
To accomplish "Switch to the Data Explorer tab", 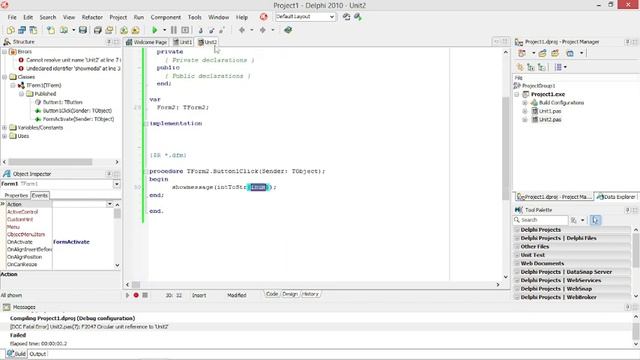I will (x=616, y=197).
